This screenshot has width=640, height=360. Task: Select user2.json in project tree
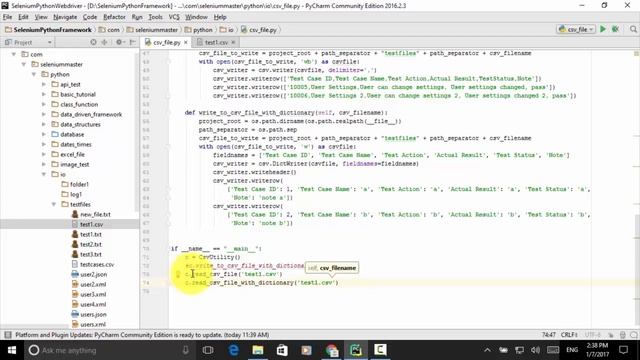click(94, 274)
